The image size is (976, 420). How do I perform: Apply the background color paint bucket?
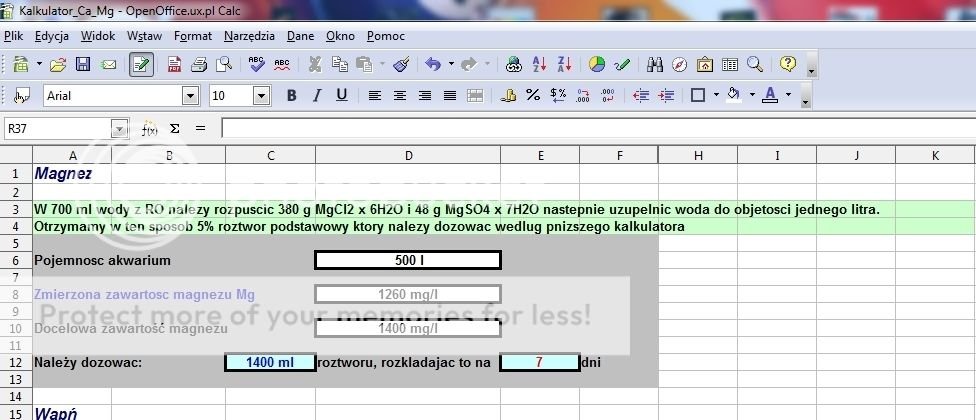[x=734, y=95]
